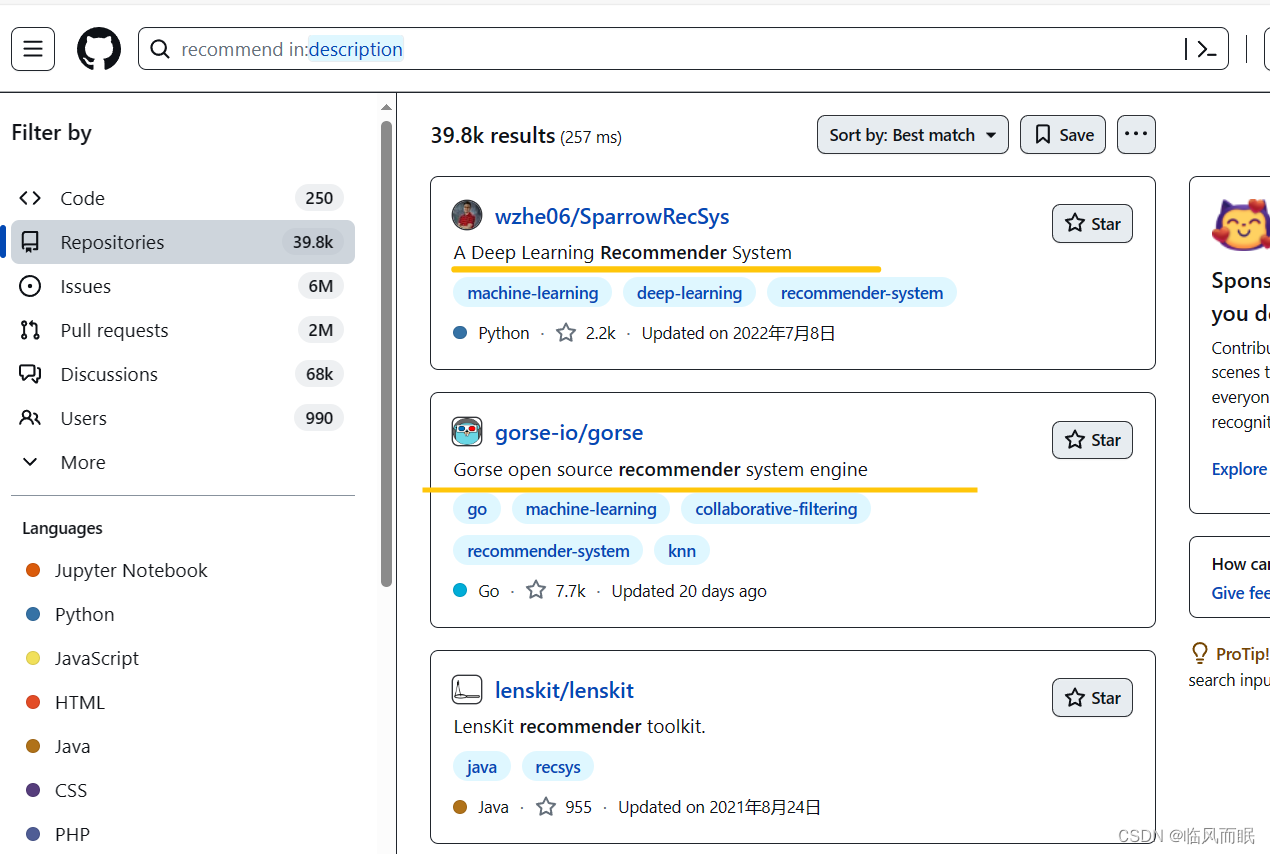Screen dimensions: 1270x854
Task: Click the 39.8k results count text
Action: (493, 135)
